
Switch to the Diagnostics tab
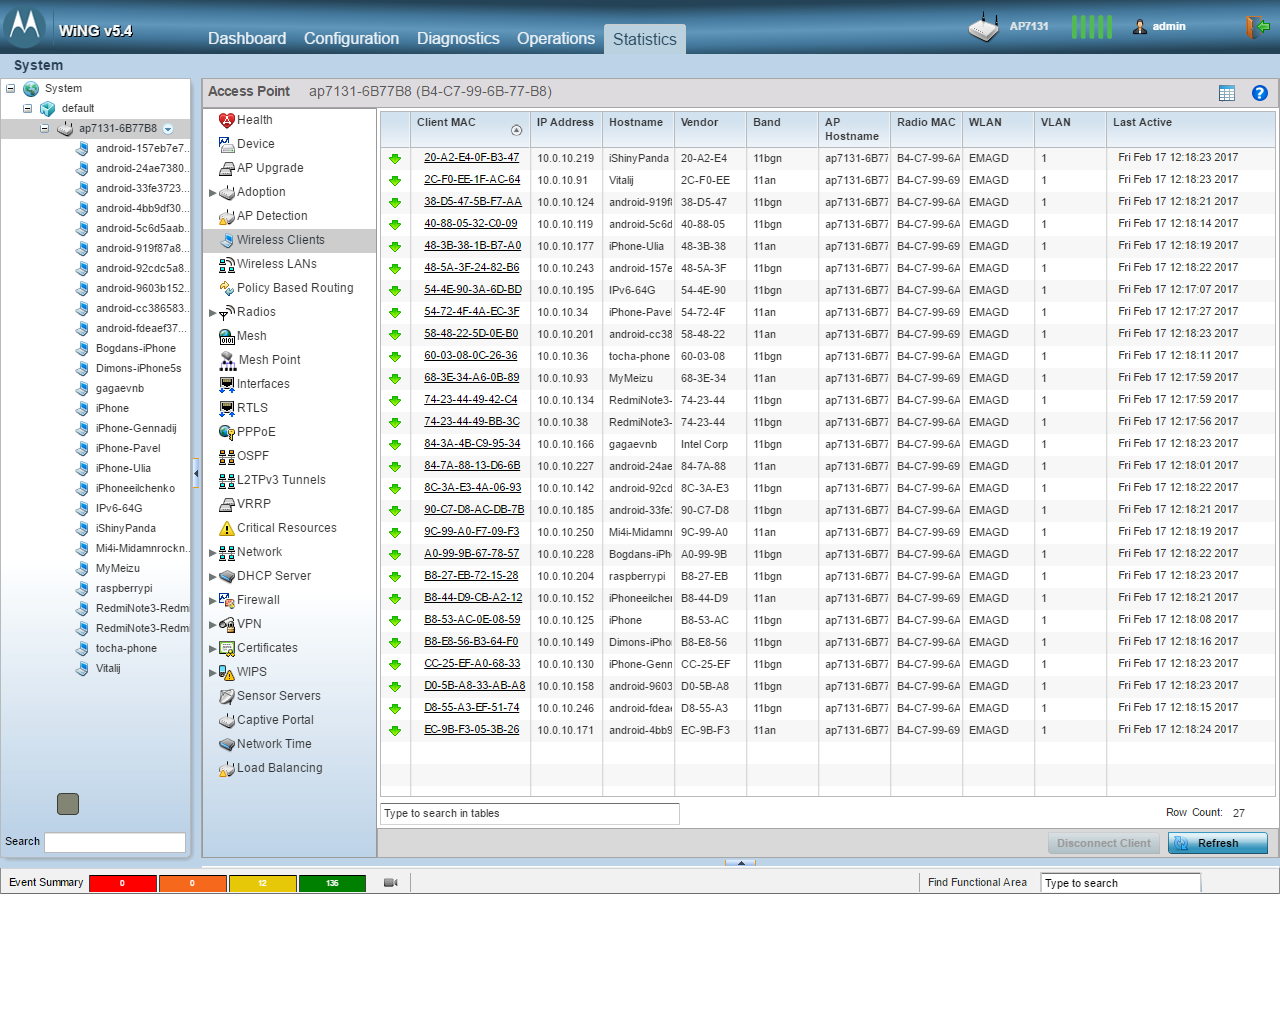(458, 38)
